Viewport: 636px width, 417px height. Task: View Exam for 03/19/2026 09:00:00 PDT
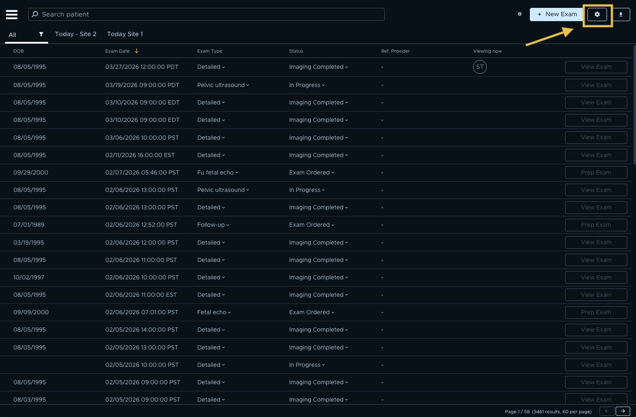click(x=596, y=85)
